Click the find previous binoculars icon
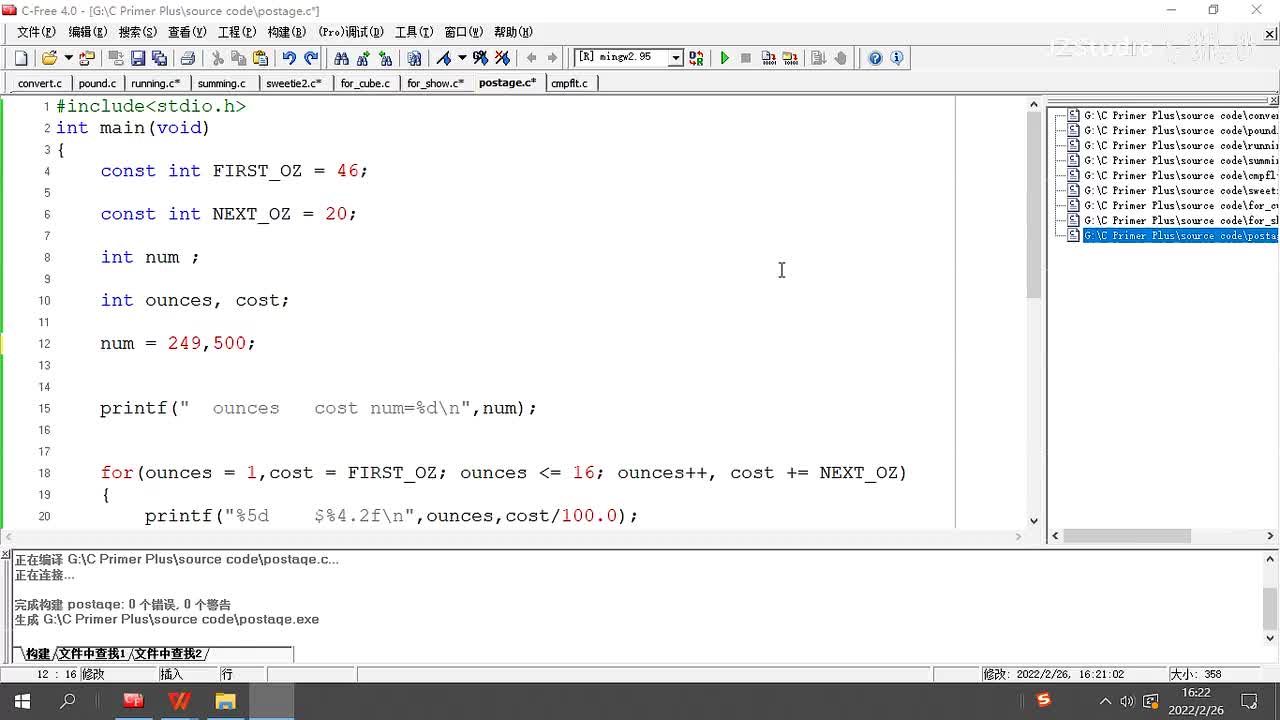 pyautogui.click(x=385, y=58)
